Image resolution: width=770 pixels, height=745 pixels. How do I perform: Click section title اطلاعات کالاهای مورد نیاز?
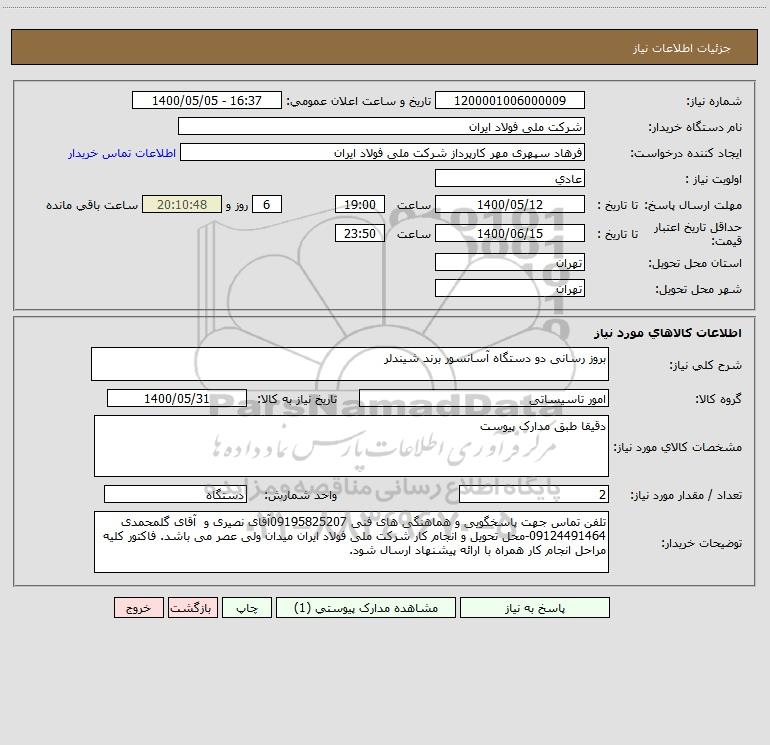tap(668, 333)
